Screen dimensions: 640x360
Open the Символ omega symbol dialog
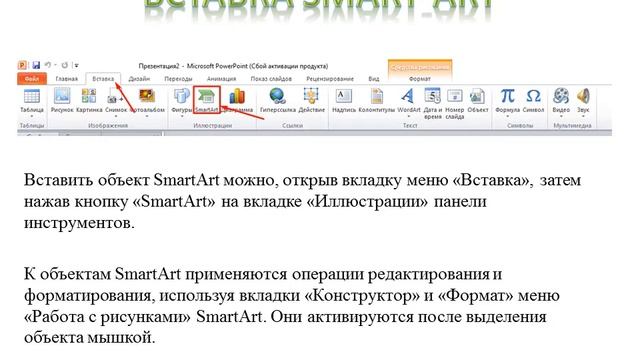coord(533,96)
